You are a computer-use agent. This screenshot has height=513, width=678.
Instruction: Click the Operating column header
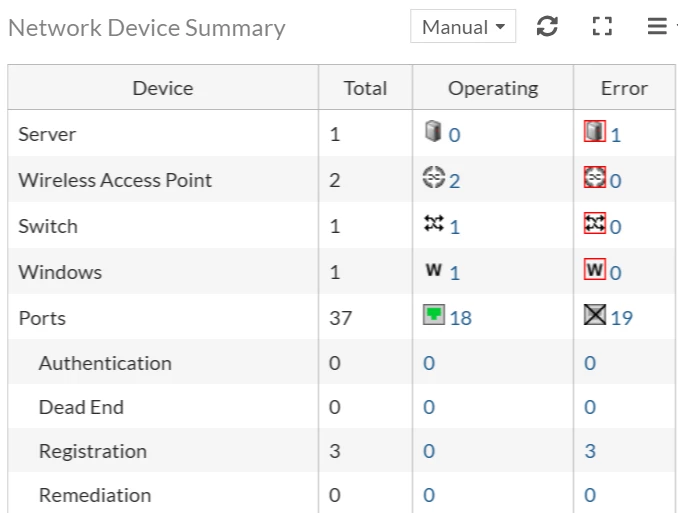493,88
